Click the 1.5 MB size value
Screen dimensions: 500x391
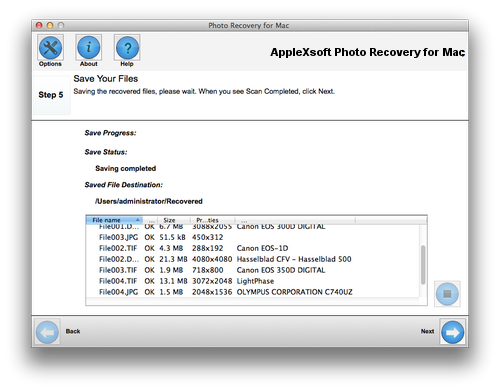click(171, 292)
